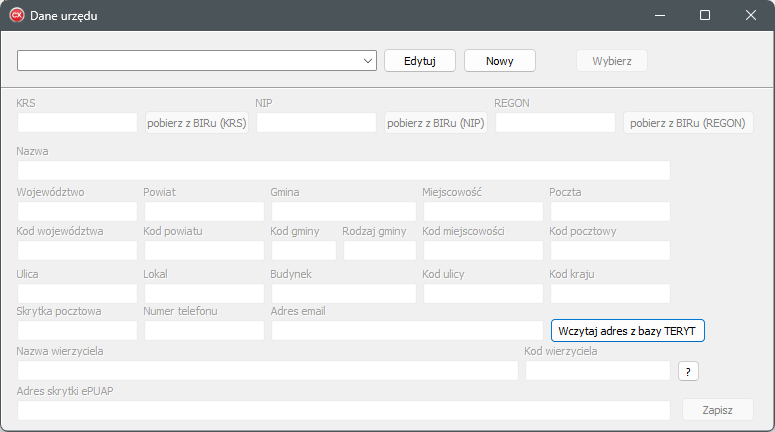The width and height of the screenshot is (775, 432).
Task: Click the Adres email field
Action: tap(407, 331)
